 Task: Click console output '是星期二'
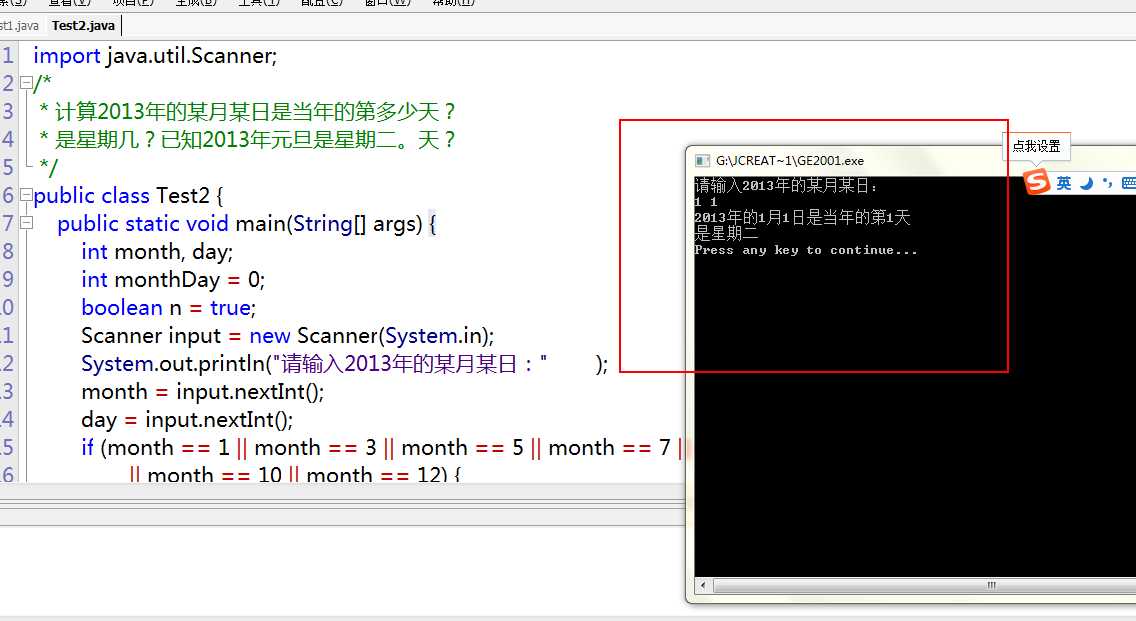(726, 233)
